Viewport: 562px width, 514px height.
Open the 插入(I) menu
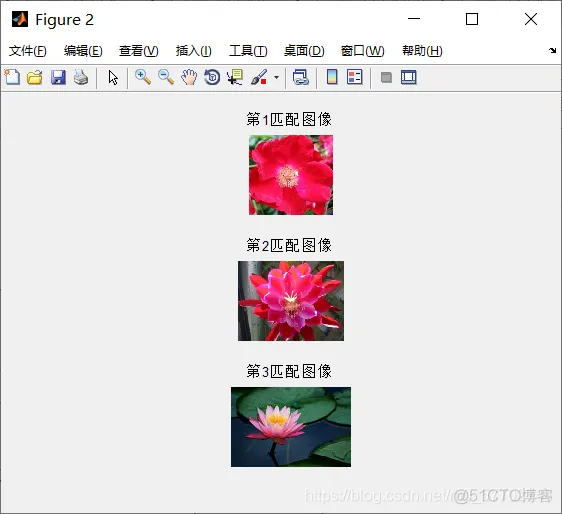click(x=194, y=51)
